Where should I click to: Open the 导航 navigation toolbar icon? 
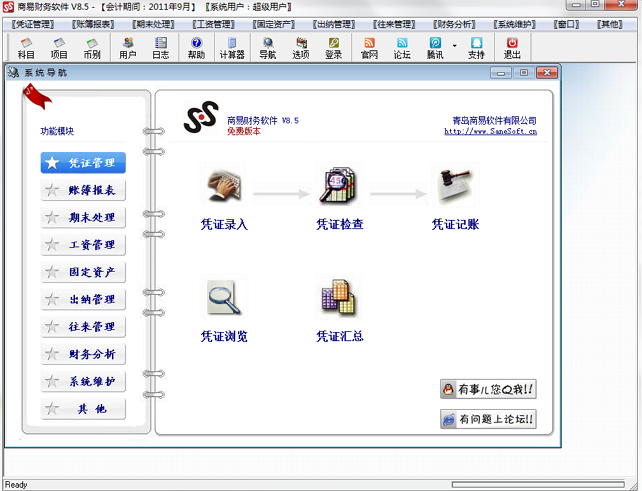click(x=268, y=48)
